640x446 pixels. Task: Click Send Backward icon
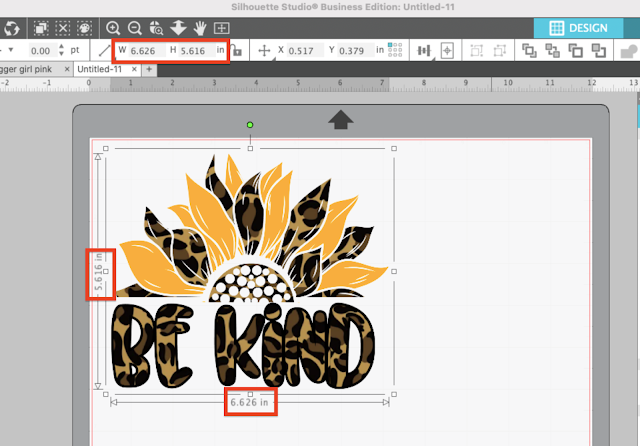pyautogui.click(x=599, y=51)
